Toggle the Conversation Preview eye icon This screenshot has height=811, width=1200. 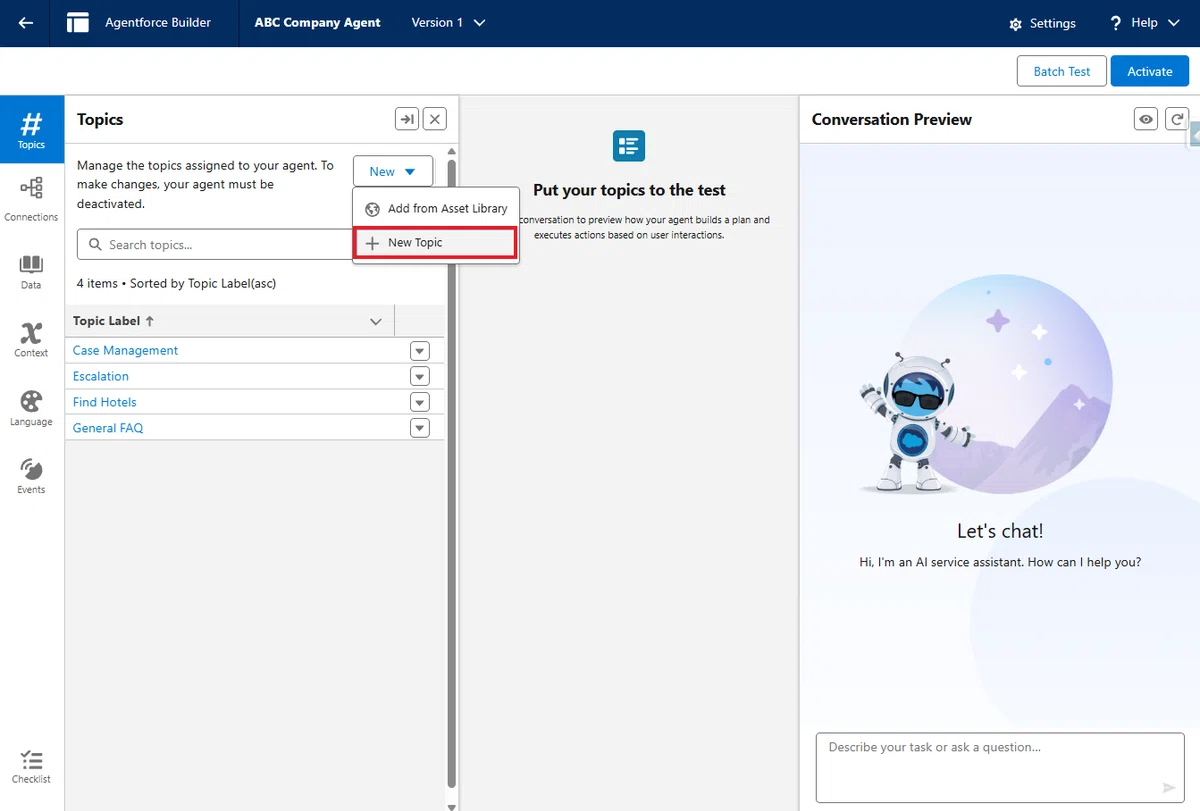1146,119
